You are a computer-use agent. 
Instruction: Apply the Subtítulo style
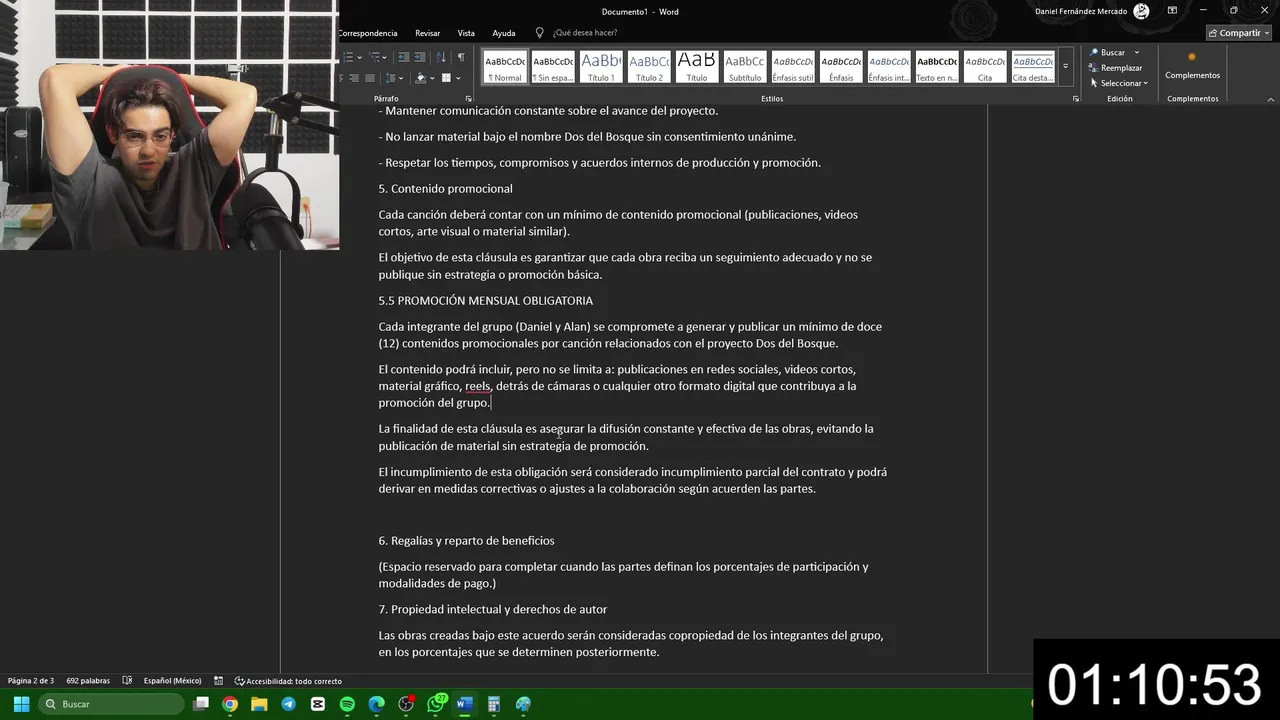[x=745, y=67]
